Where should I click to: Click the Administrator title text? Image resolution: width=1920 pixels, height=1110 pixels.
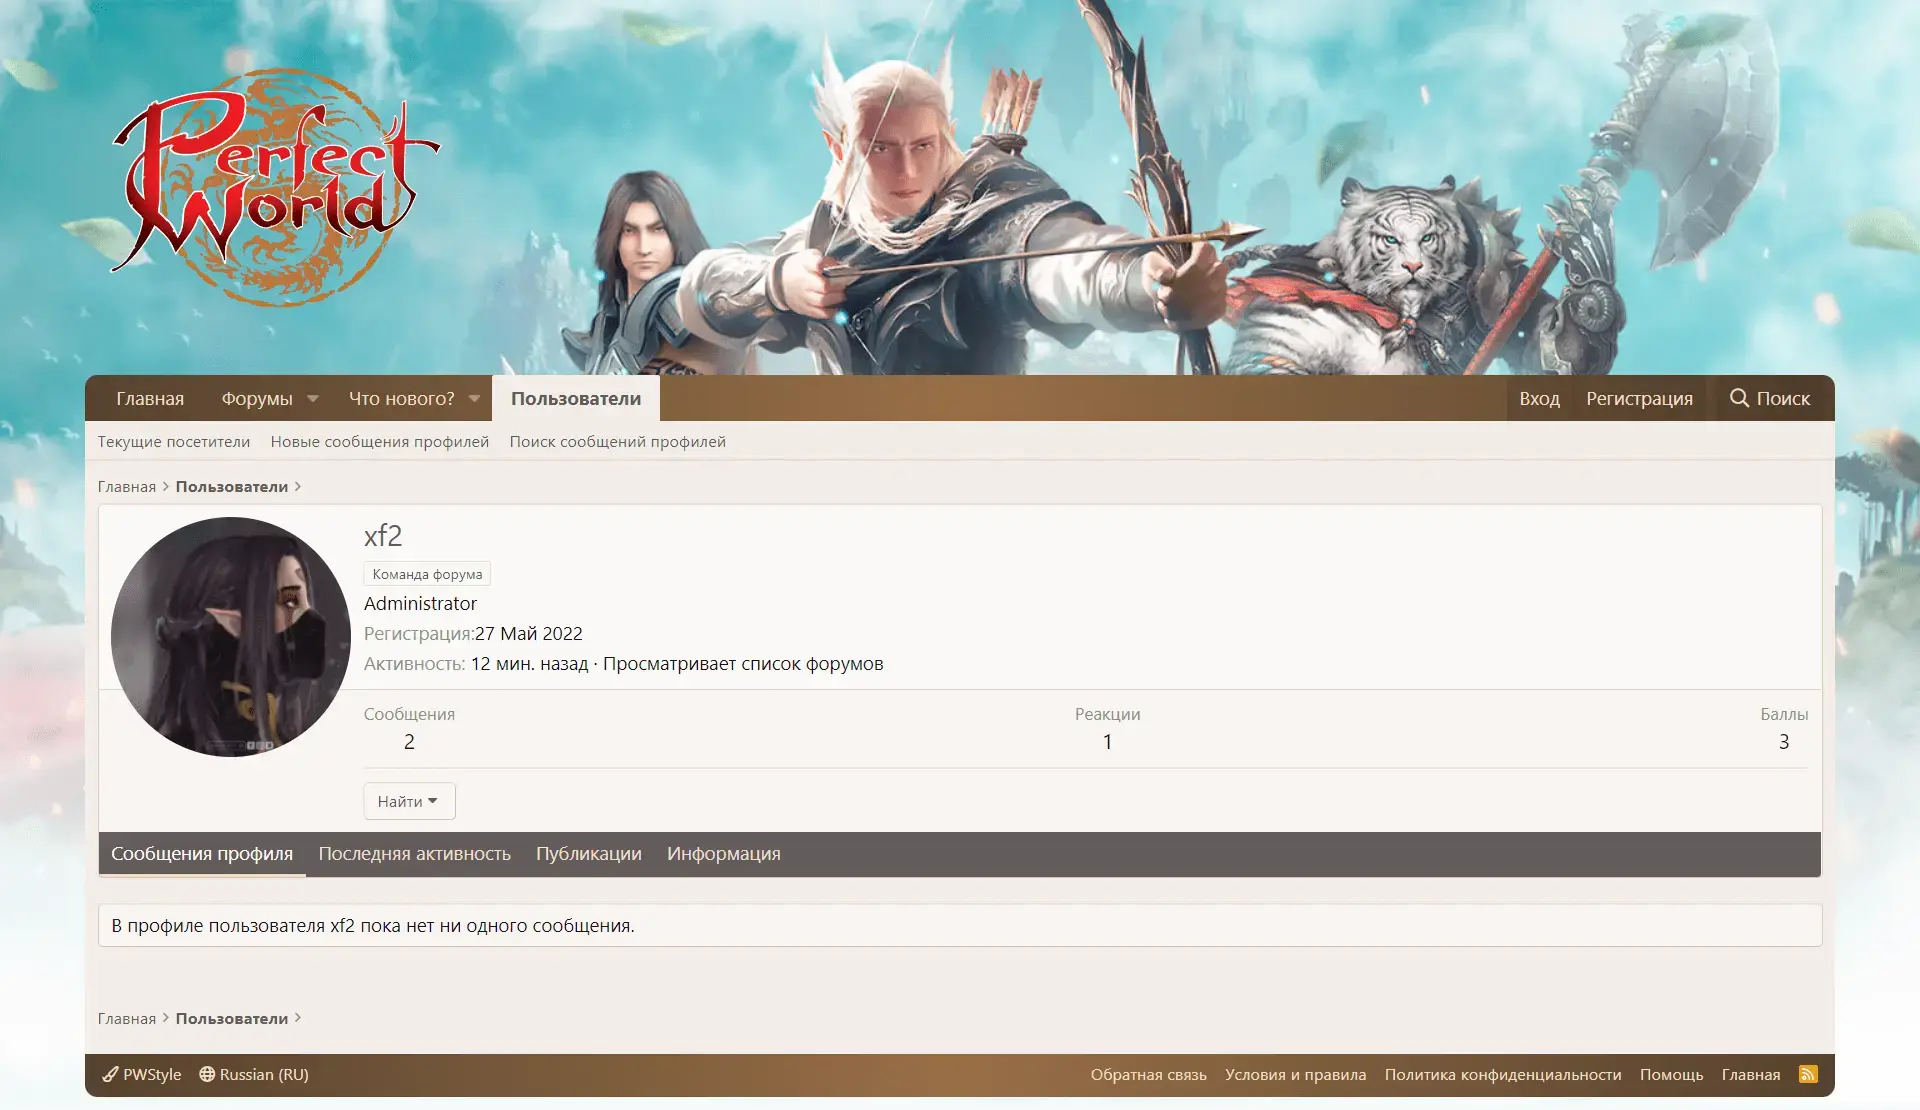pos(420,603)
